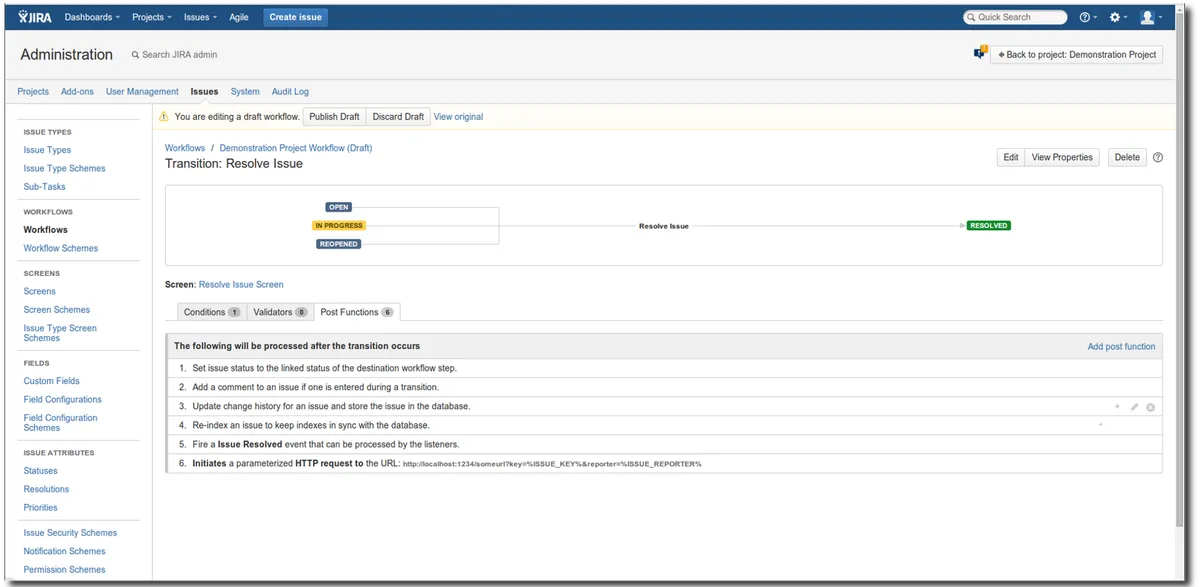This screenshot has width=1200, height=587.
Task: Open Field Configurations in sidebar
Action: (63, 399)
